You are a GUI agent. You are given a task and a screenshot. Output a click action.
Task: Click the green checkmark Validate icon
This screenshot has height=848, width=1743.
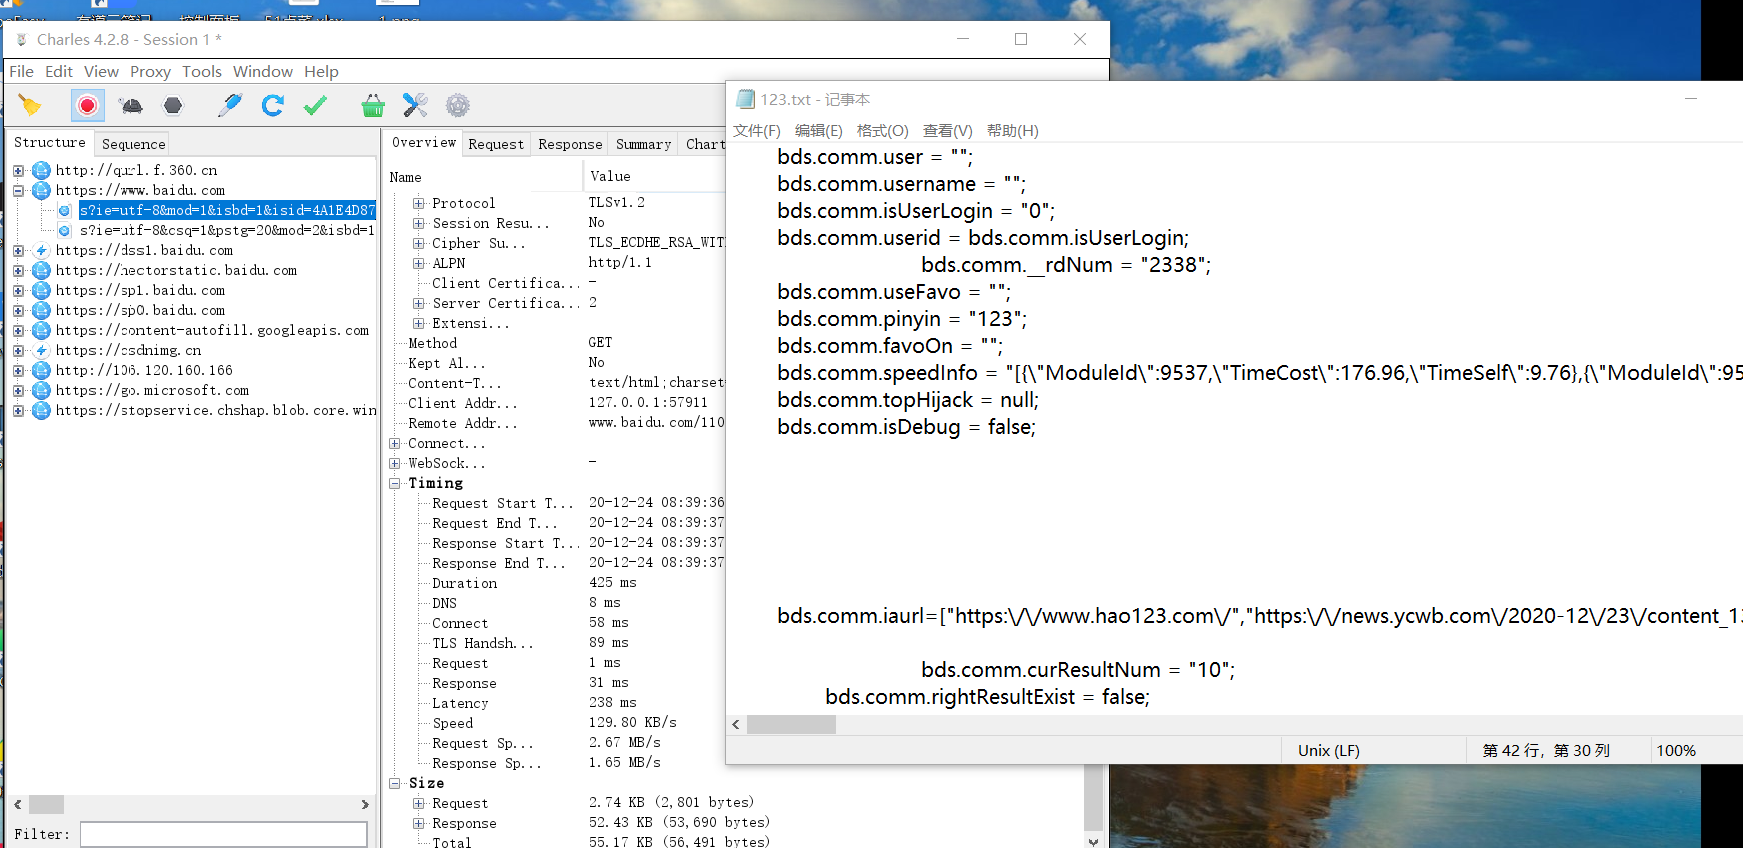coord(315,105)
